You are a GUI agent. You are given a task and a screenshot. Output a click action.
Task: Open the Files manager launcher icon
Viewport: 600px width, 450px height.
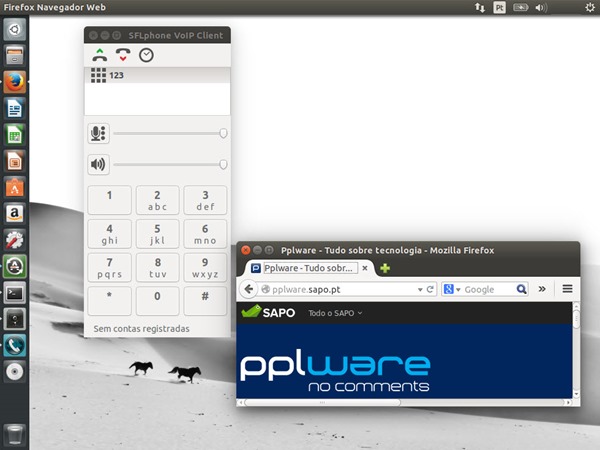pos(15,55)
